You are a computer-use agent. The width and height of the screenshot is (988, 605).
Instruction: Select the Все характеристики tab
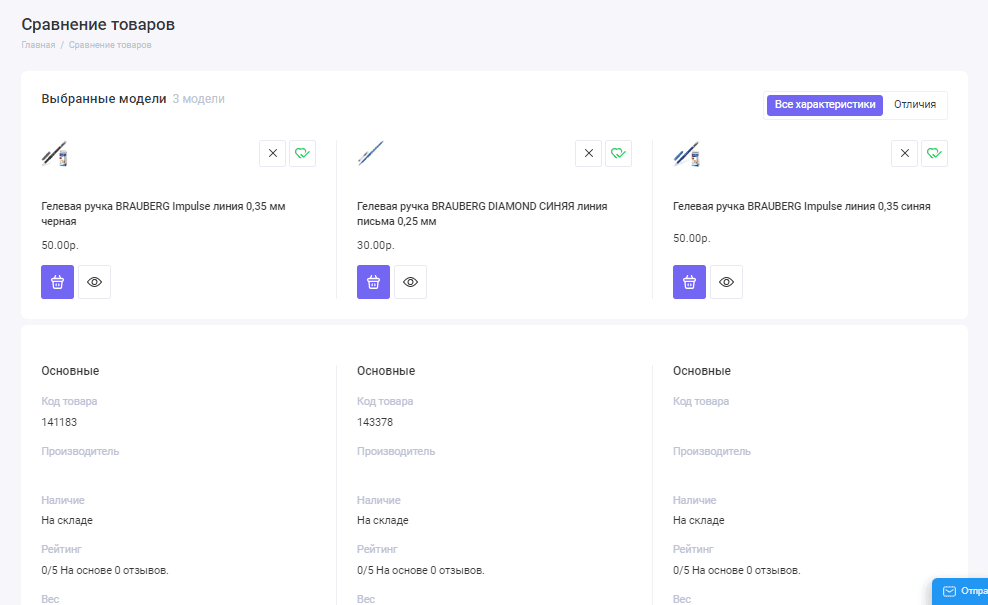[825, 105]
